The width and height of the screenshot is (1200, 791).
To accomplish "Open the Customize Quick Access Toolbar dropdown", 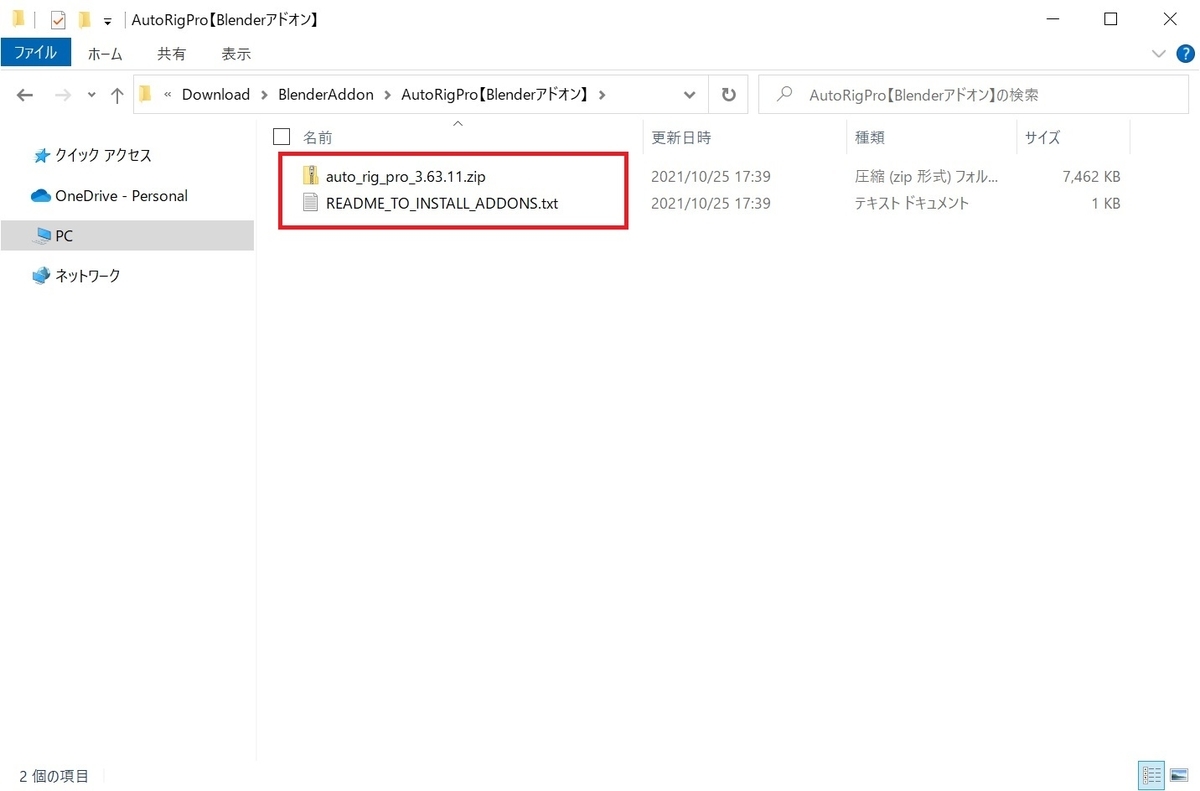I will tap(107, 21).
